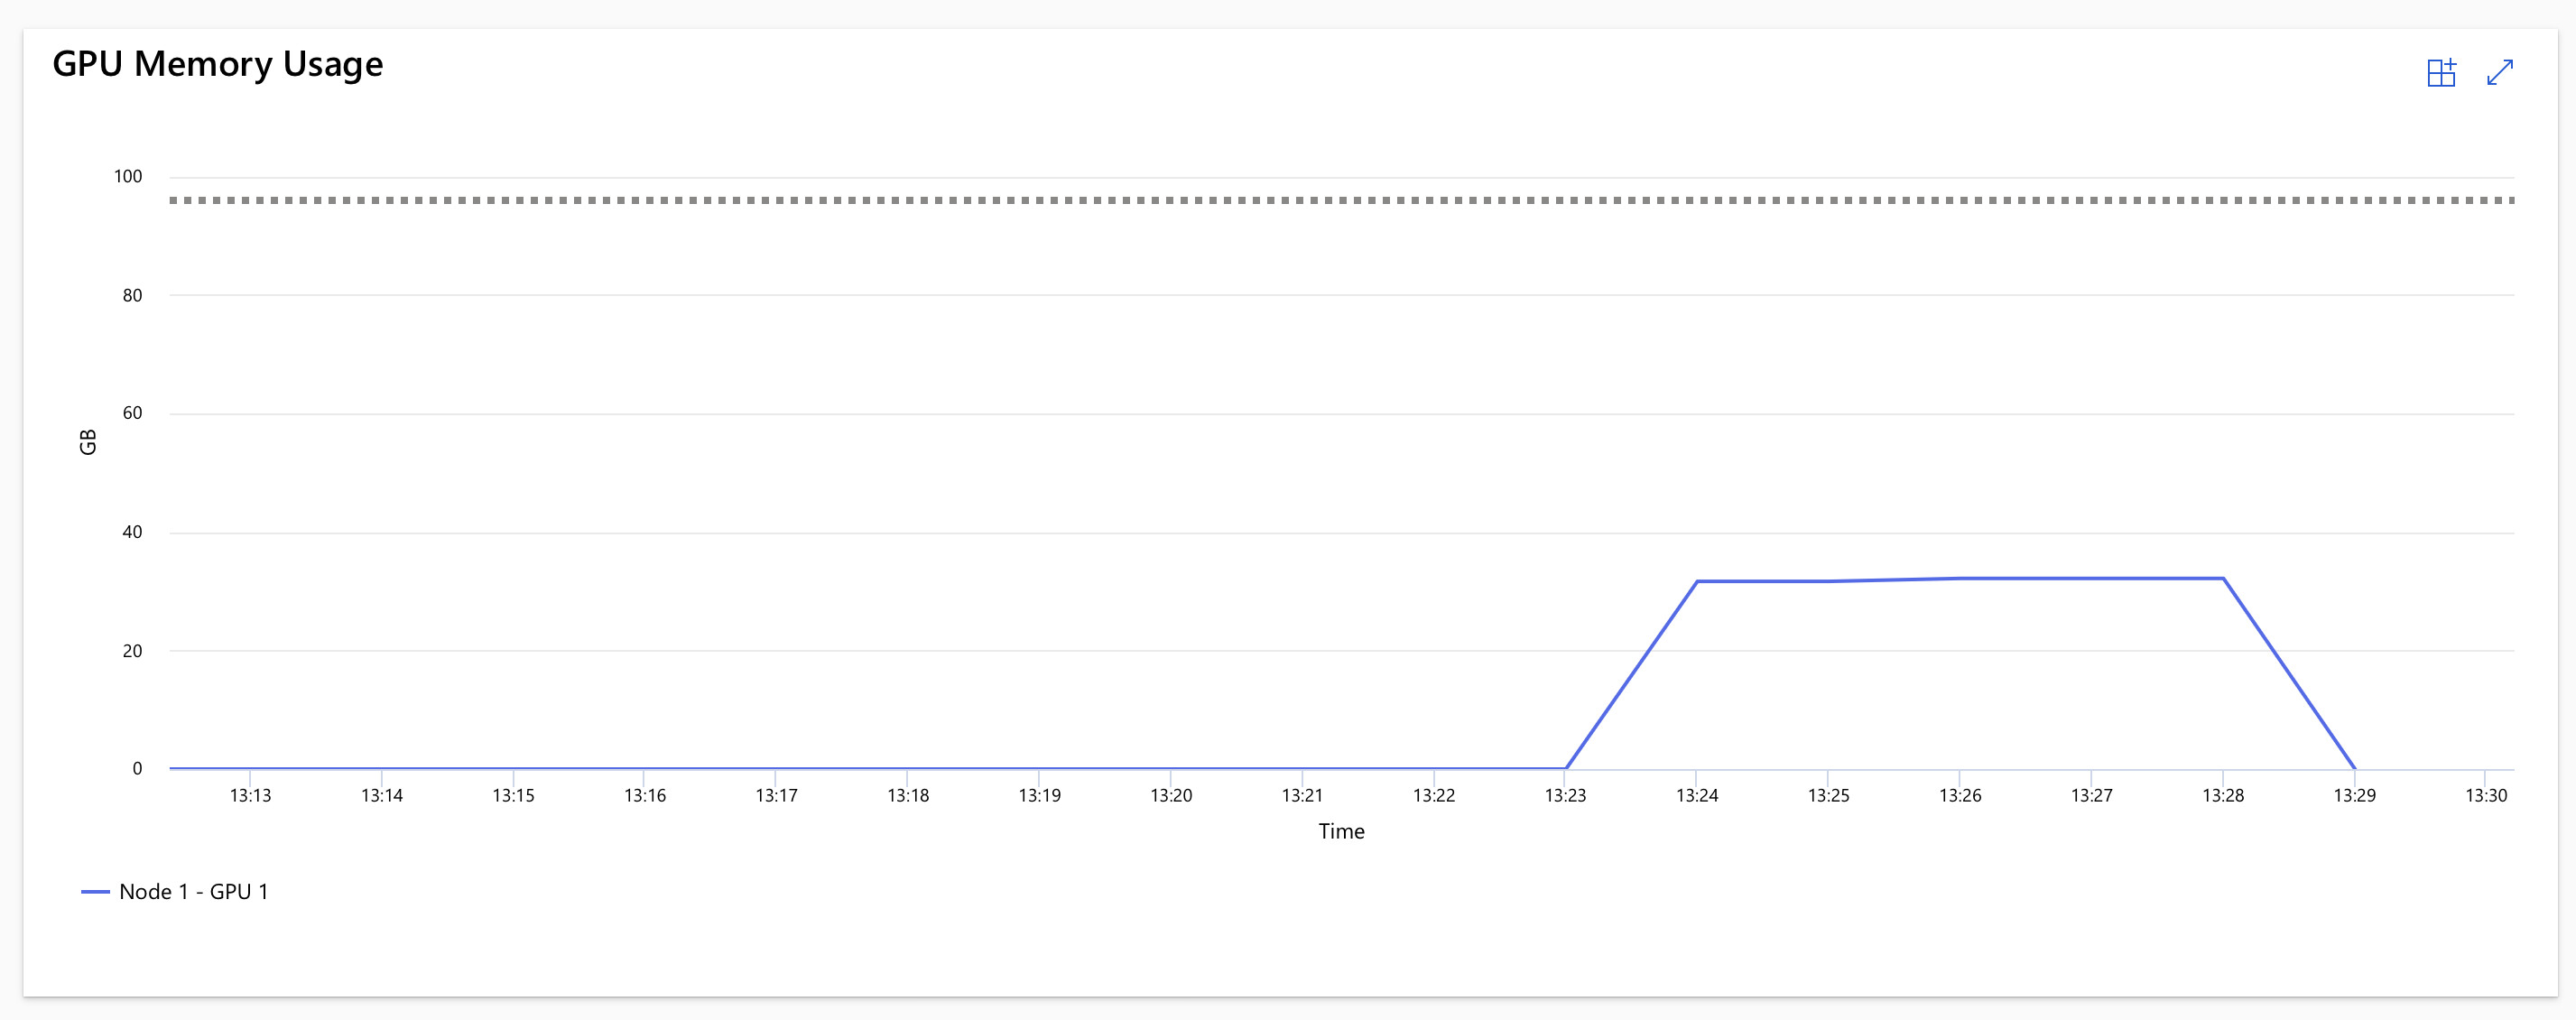Click the 60 value on the GB axis
The width and height of the screenshot is (2576, 1020).
tap(132, 413)
